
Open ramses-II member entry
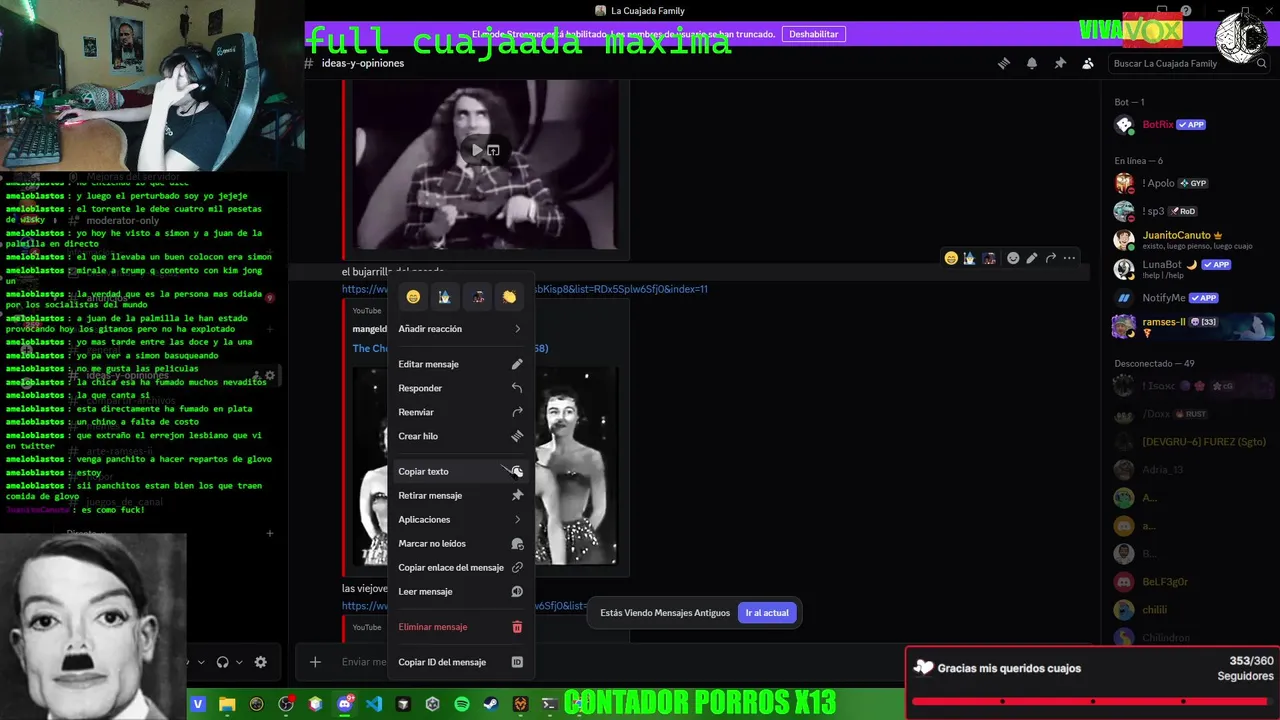[x=1190, y=327]
